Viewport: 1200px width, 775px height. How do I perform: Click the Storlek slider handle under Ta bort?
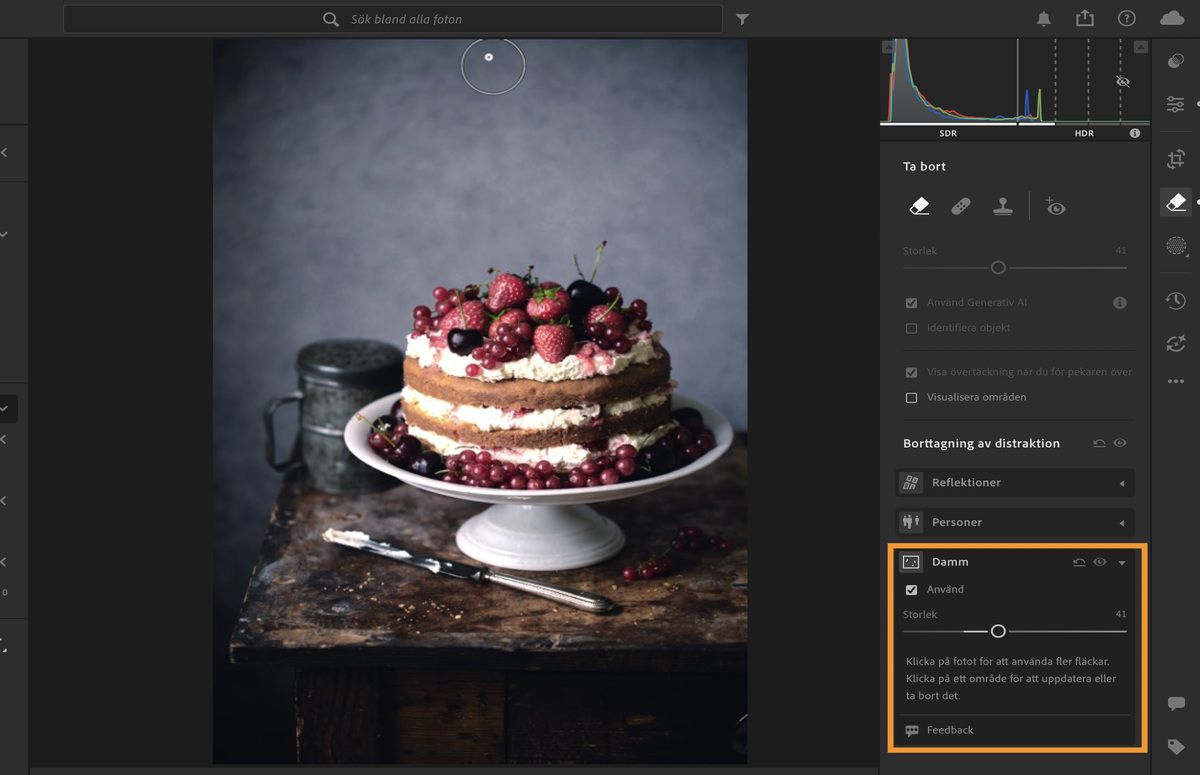tap(998, 267)
